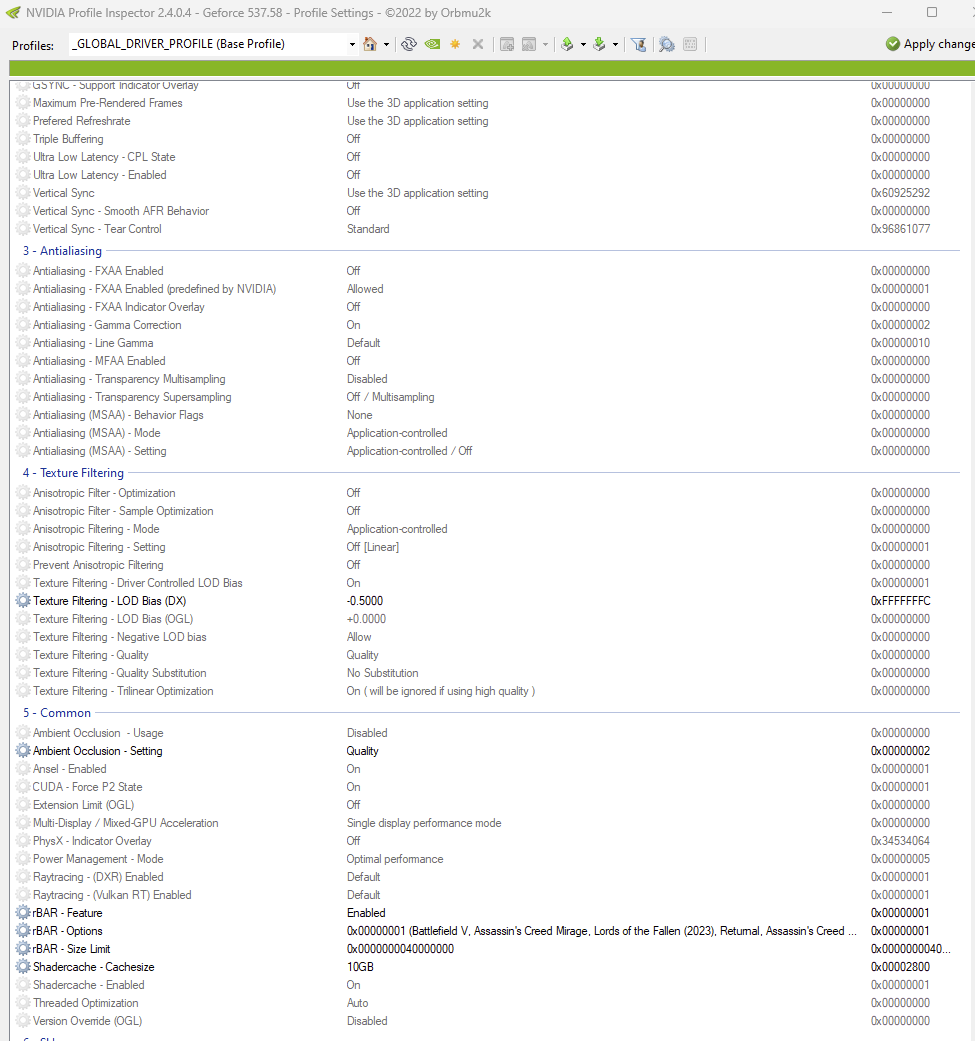Click the Optimal performance value
The width and height of the screenshot is (975, 1041).
click(x=395, y=859)
